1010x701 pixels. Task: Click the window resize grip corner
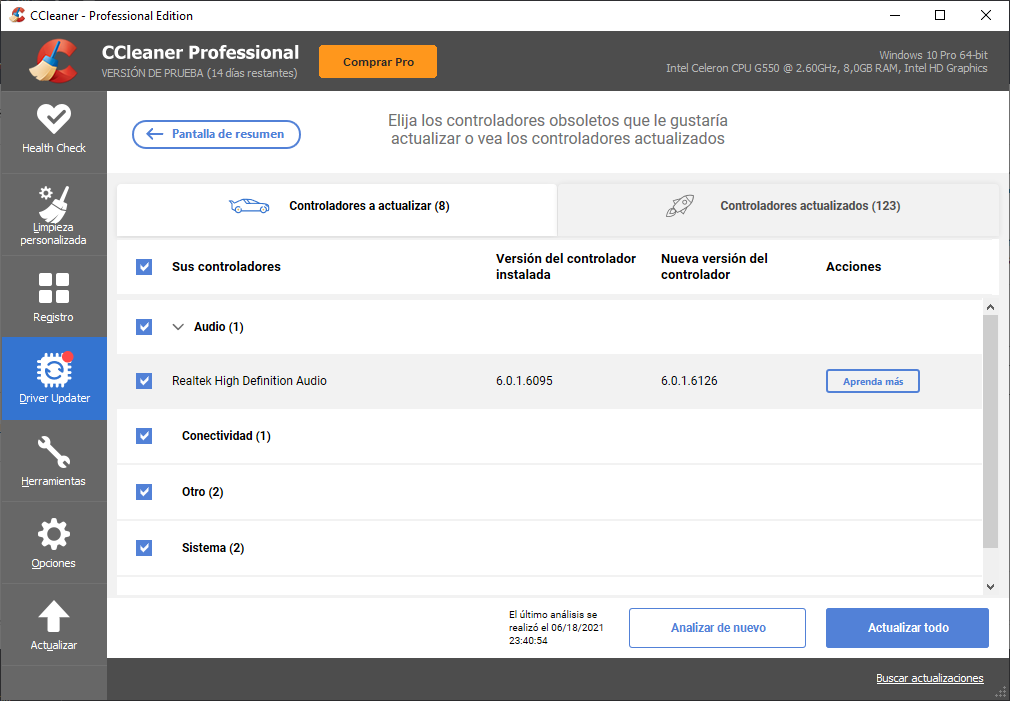(1001, 693)
